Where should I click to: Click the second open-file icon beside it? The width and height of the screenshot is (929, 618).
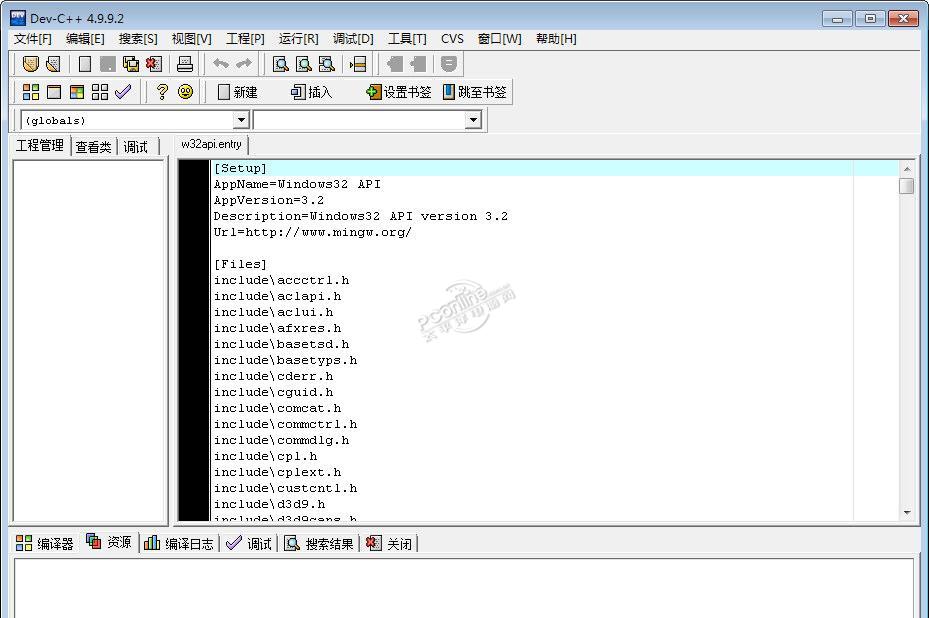pyautogui.click(x=53, y=64)
